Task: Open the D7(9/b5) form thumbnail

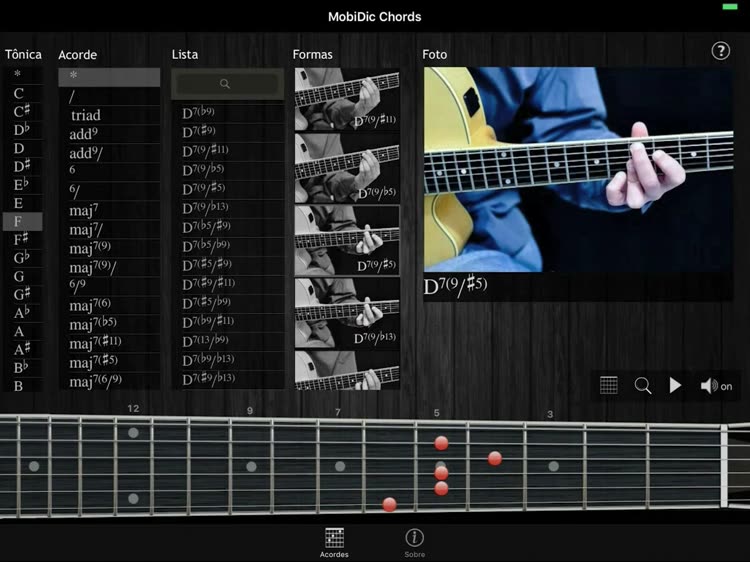Action: (x=347, y=168)
